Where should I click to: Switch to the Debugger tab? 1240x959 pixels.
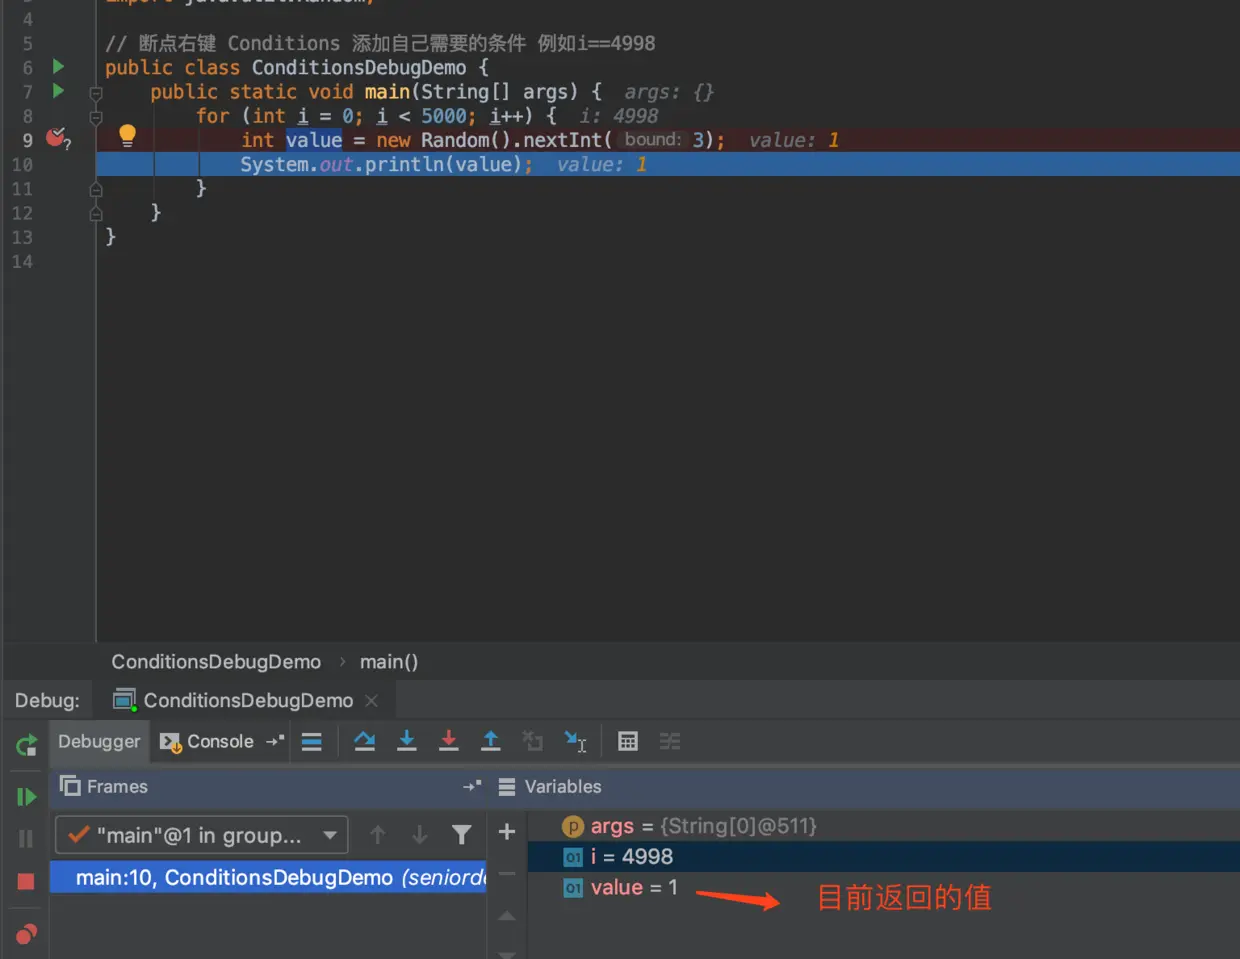click(99, 741)
